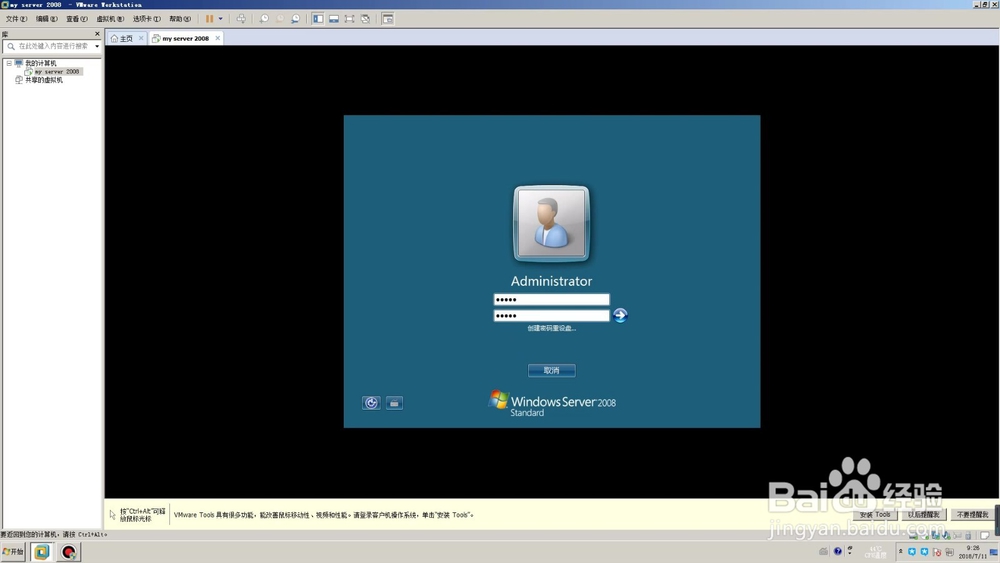This screenshot has width=1000, height=563.
Task: Select 共享的虚拟机 in the library tree
Action: 43,80
